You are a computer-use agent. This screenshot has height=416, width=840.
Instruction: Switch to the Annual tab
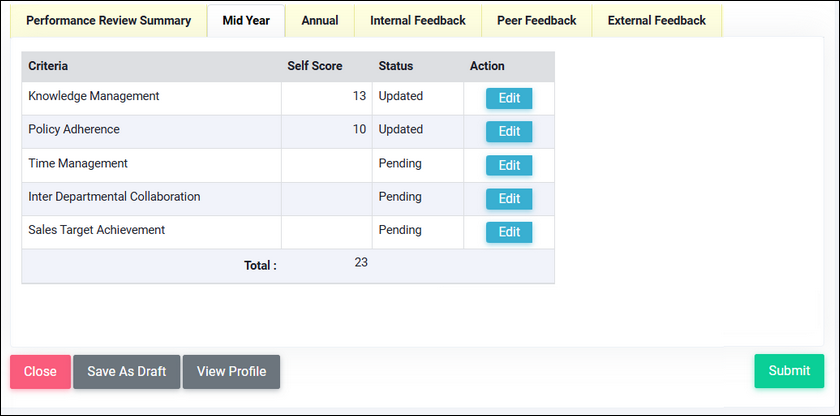pyautogui.click(x=320, y=21)
